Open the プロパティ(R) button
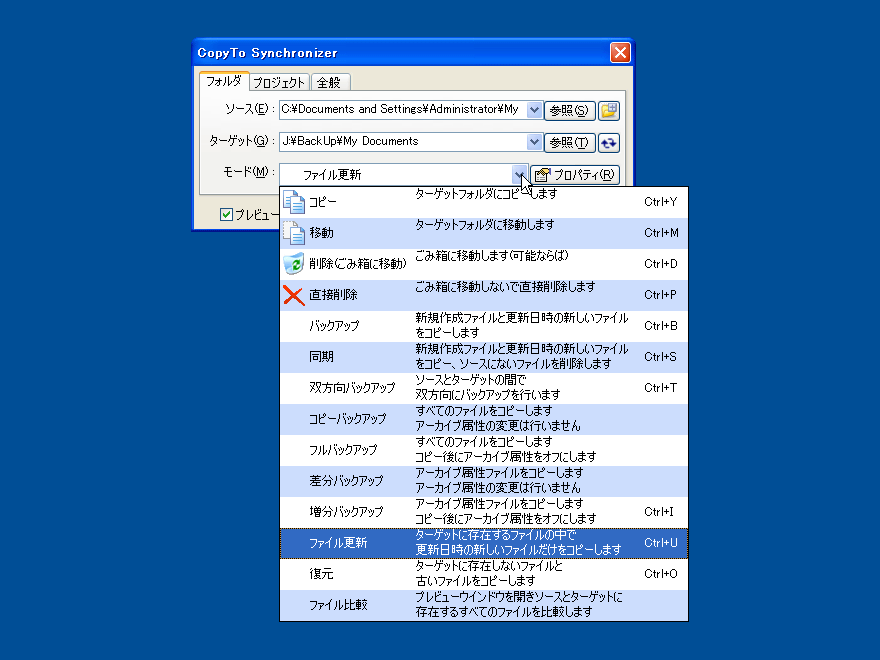The height and width of the screenshot is (660, 880). pyautogui.click(x=575, y=175)
